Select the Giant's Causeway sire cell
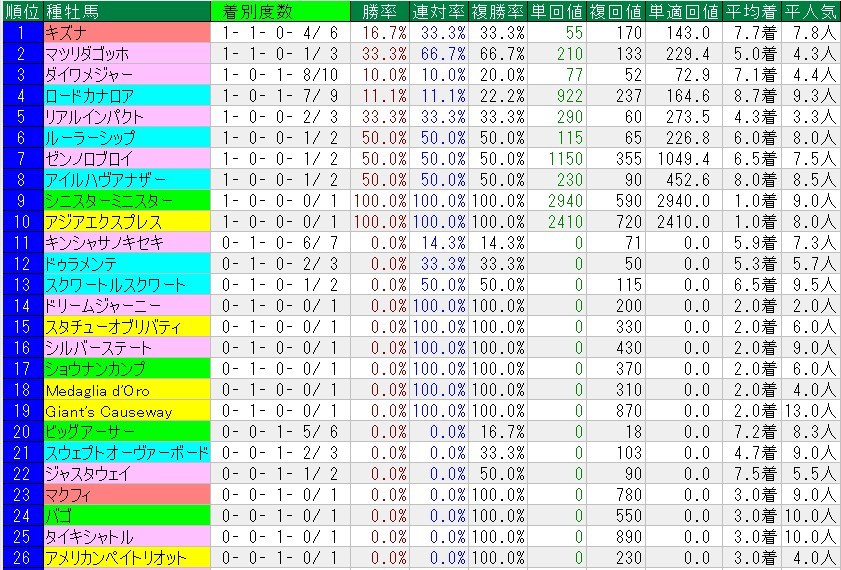Screen dimensions: 841x570 pos(127,411)
